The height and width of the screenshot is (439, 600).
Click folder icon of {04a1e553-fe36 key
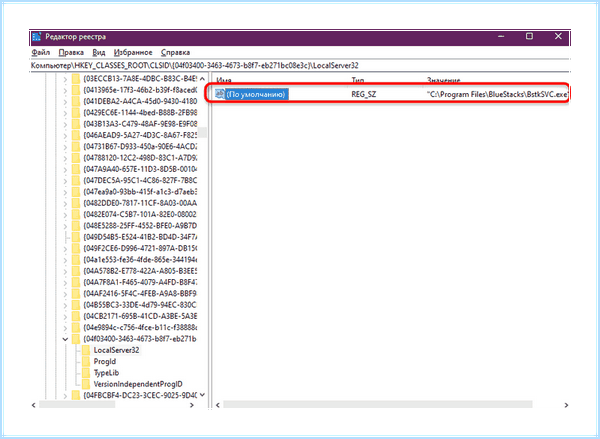click(76, 260)
